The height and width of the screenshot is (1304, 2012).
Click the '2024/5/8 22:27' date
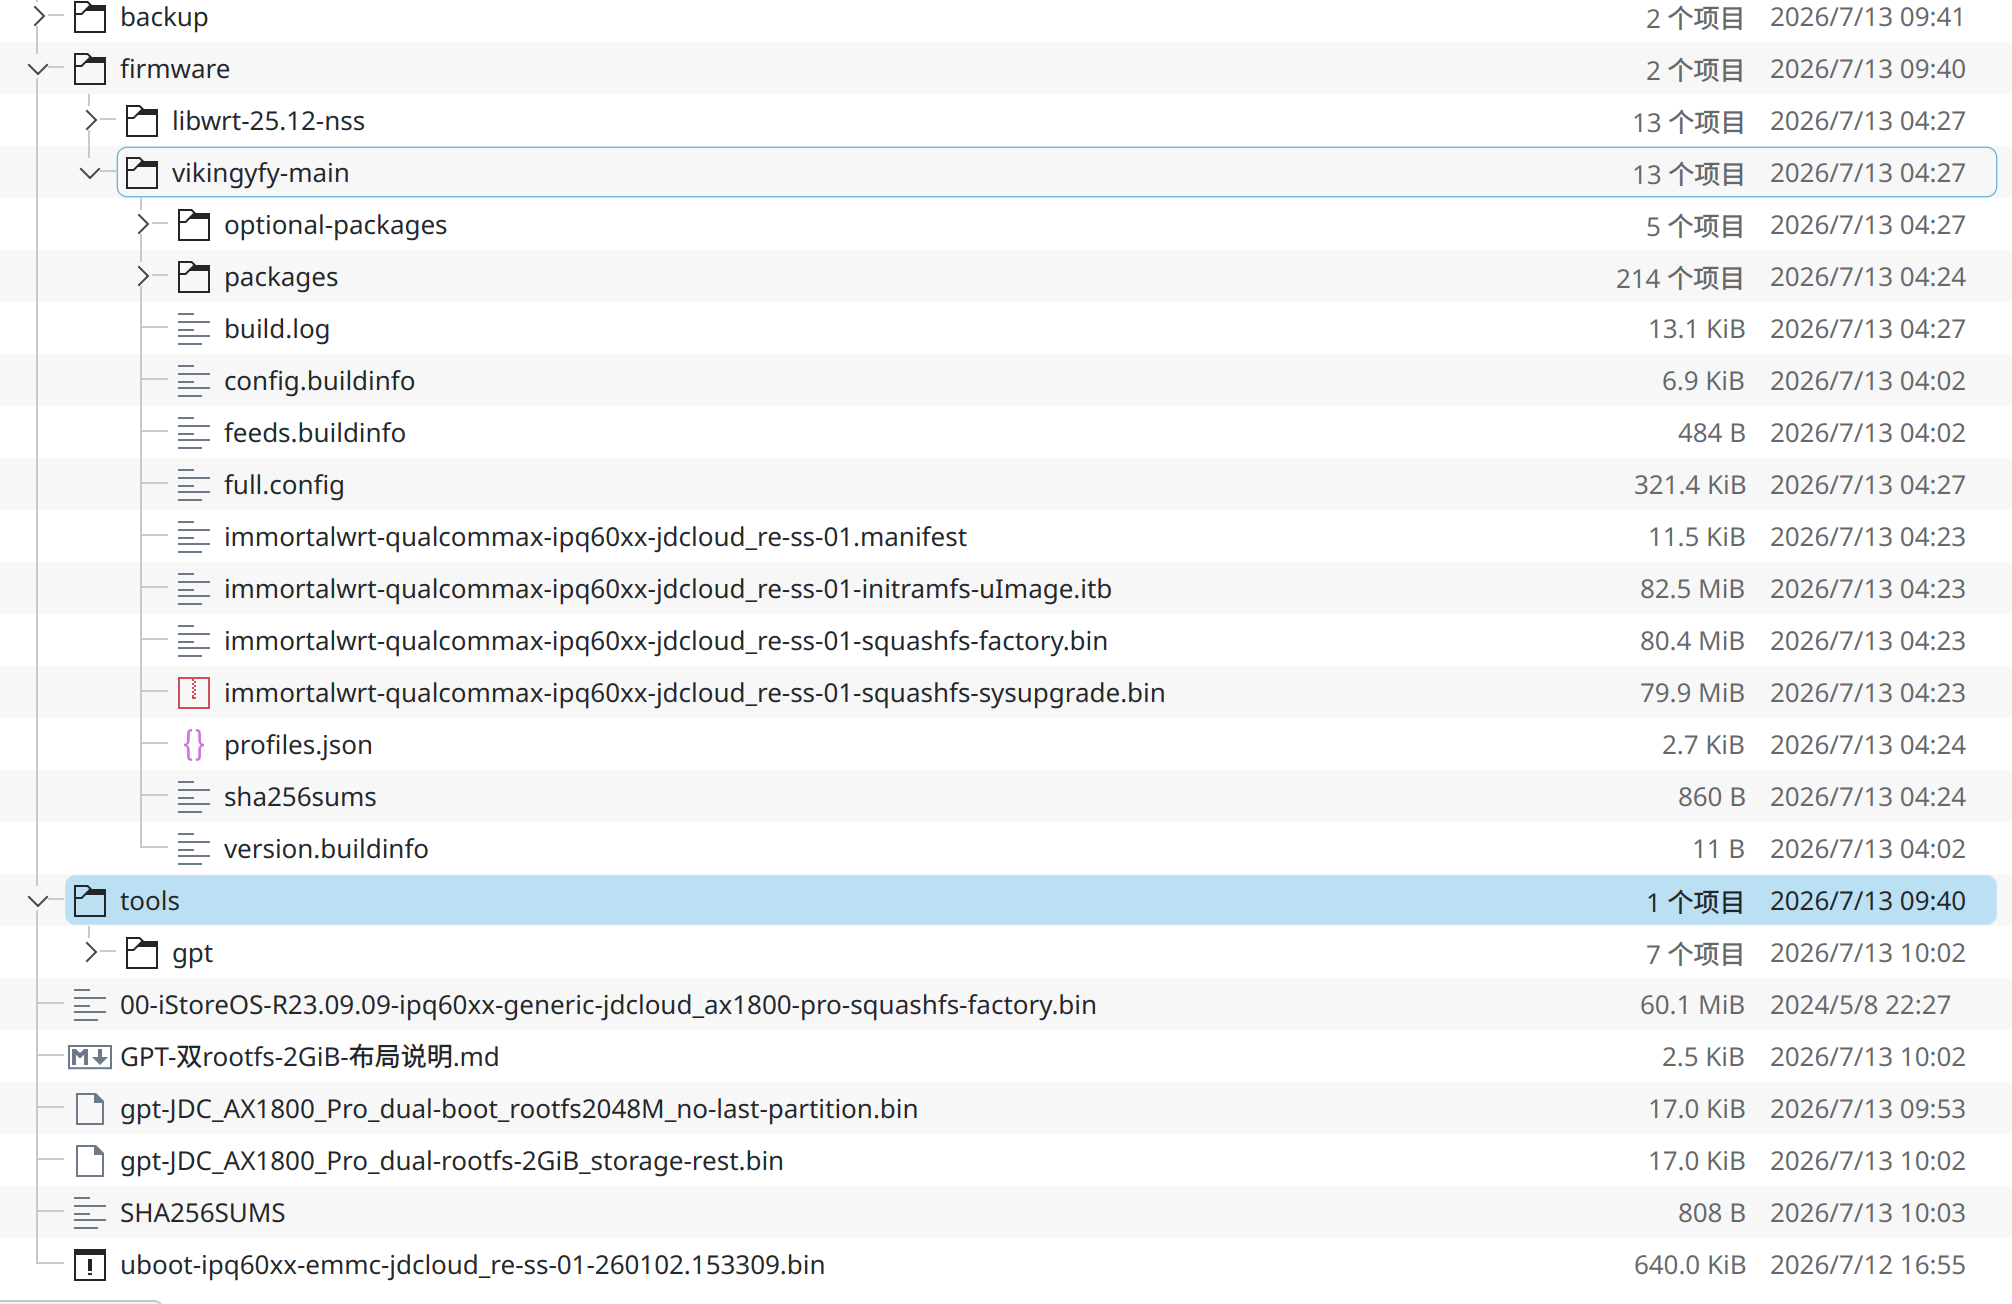coord(1860,1005)
